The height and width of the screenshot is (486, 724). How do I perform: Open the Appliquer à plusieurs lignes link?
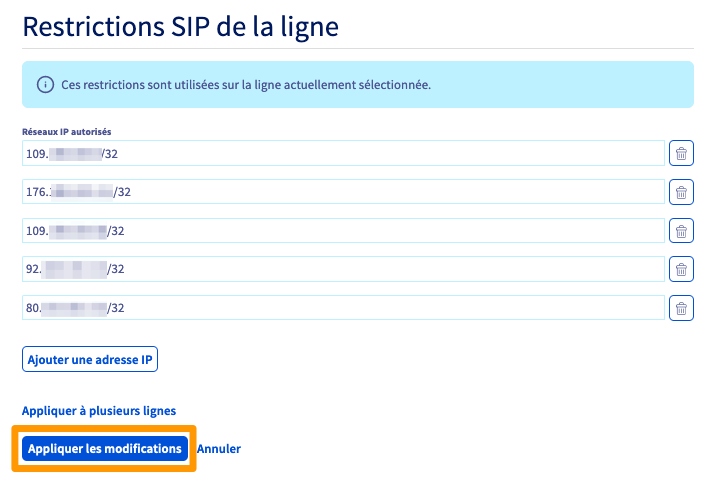coord(99,410)
